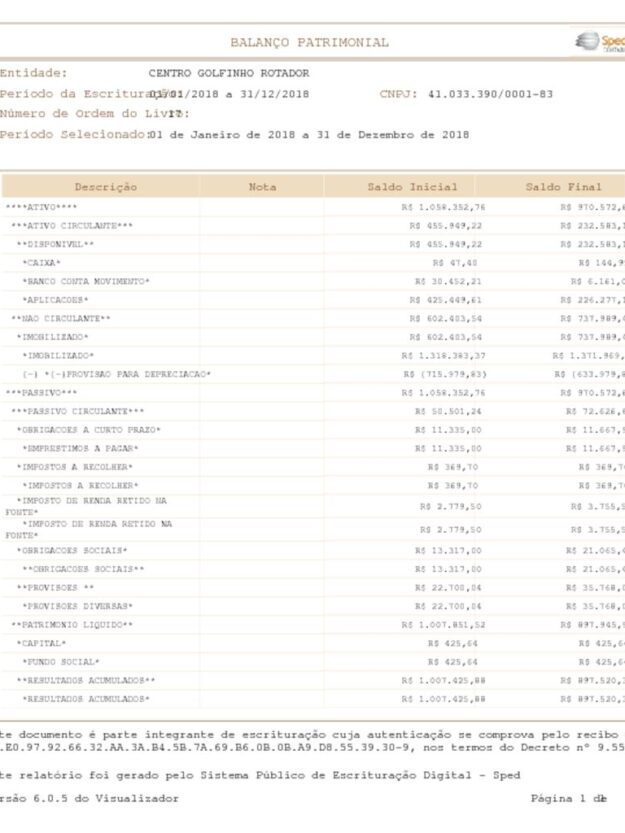The height and width of the screenshot is (833, 625).
Task: Click Provisoes Diversas initial balance R$ 22.700,04
Action: 449,606
